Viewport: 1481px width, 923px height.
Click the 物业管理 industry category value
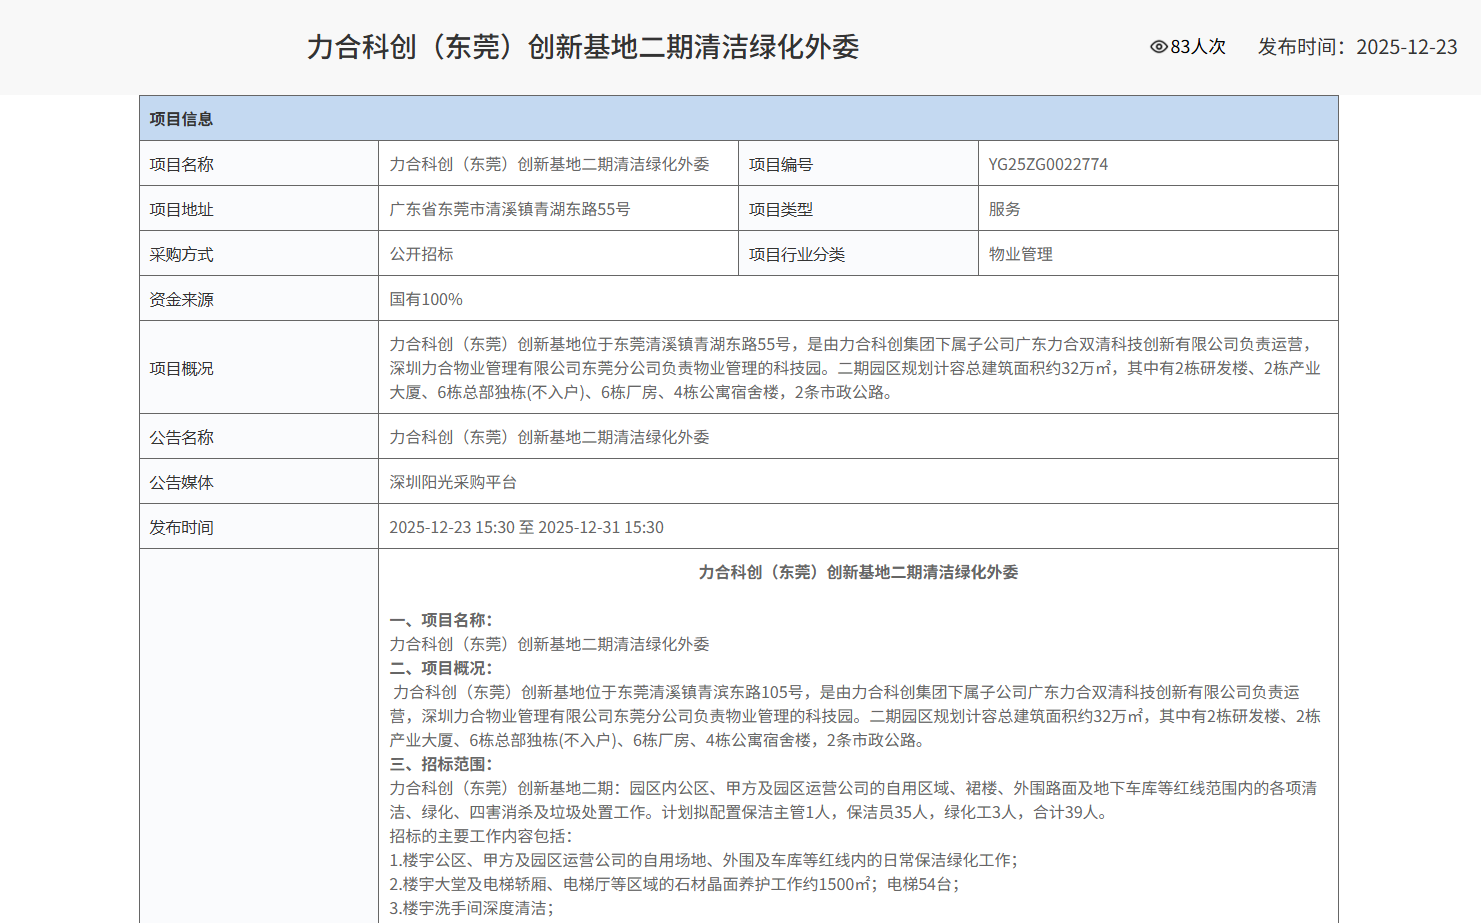pyautogui.click(x=1020, y=254)
